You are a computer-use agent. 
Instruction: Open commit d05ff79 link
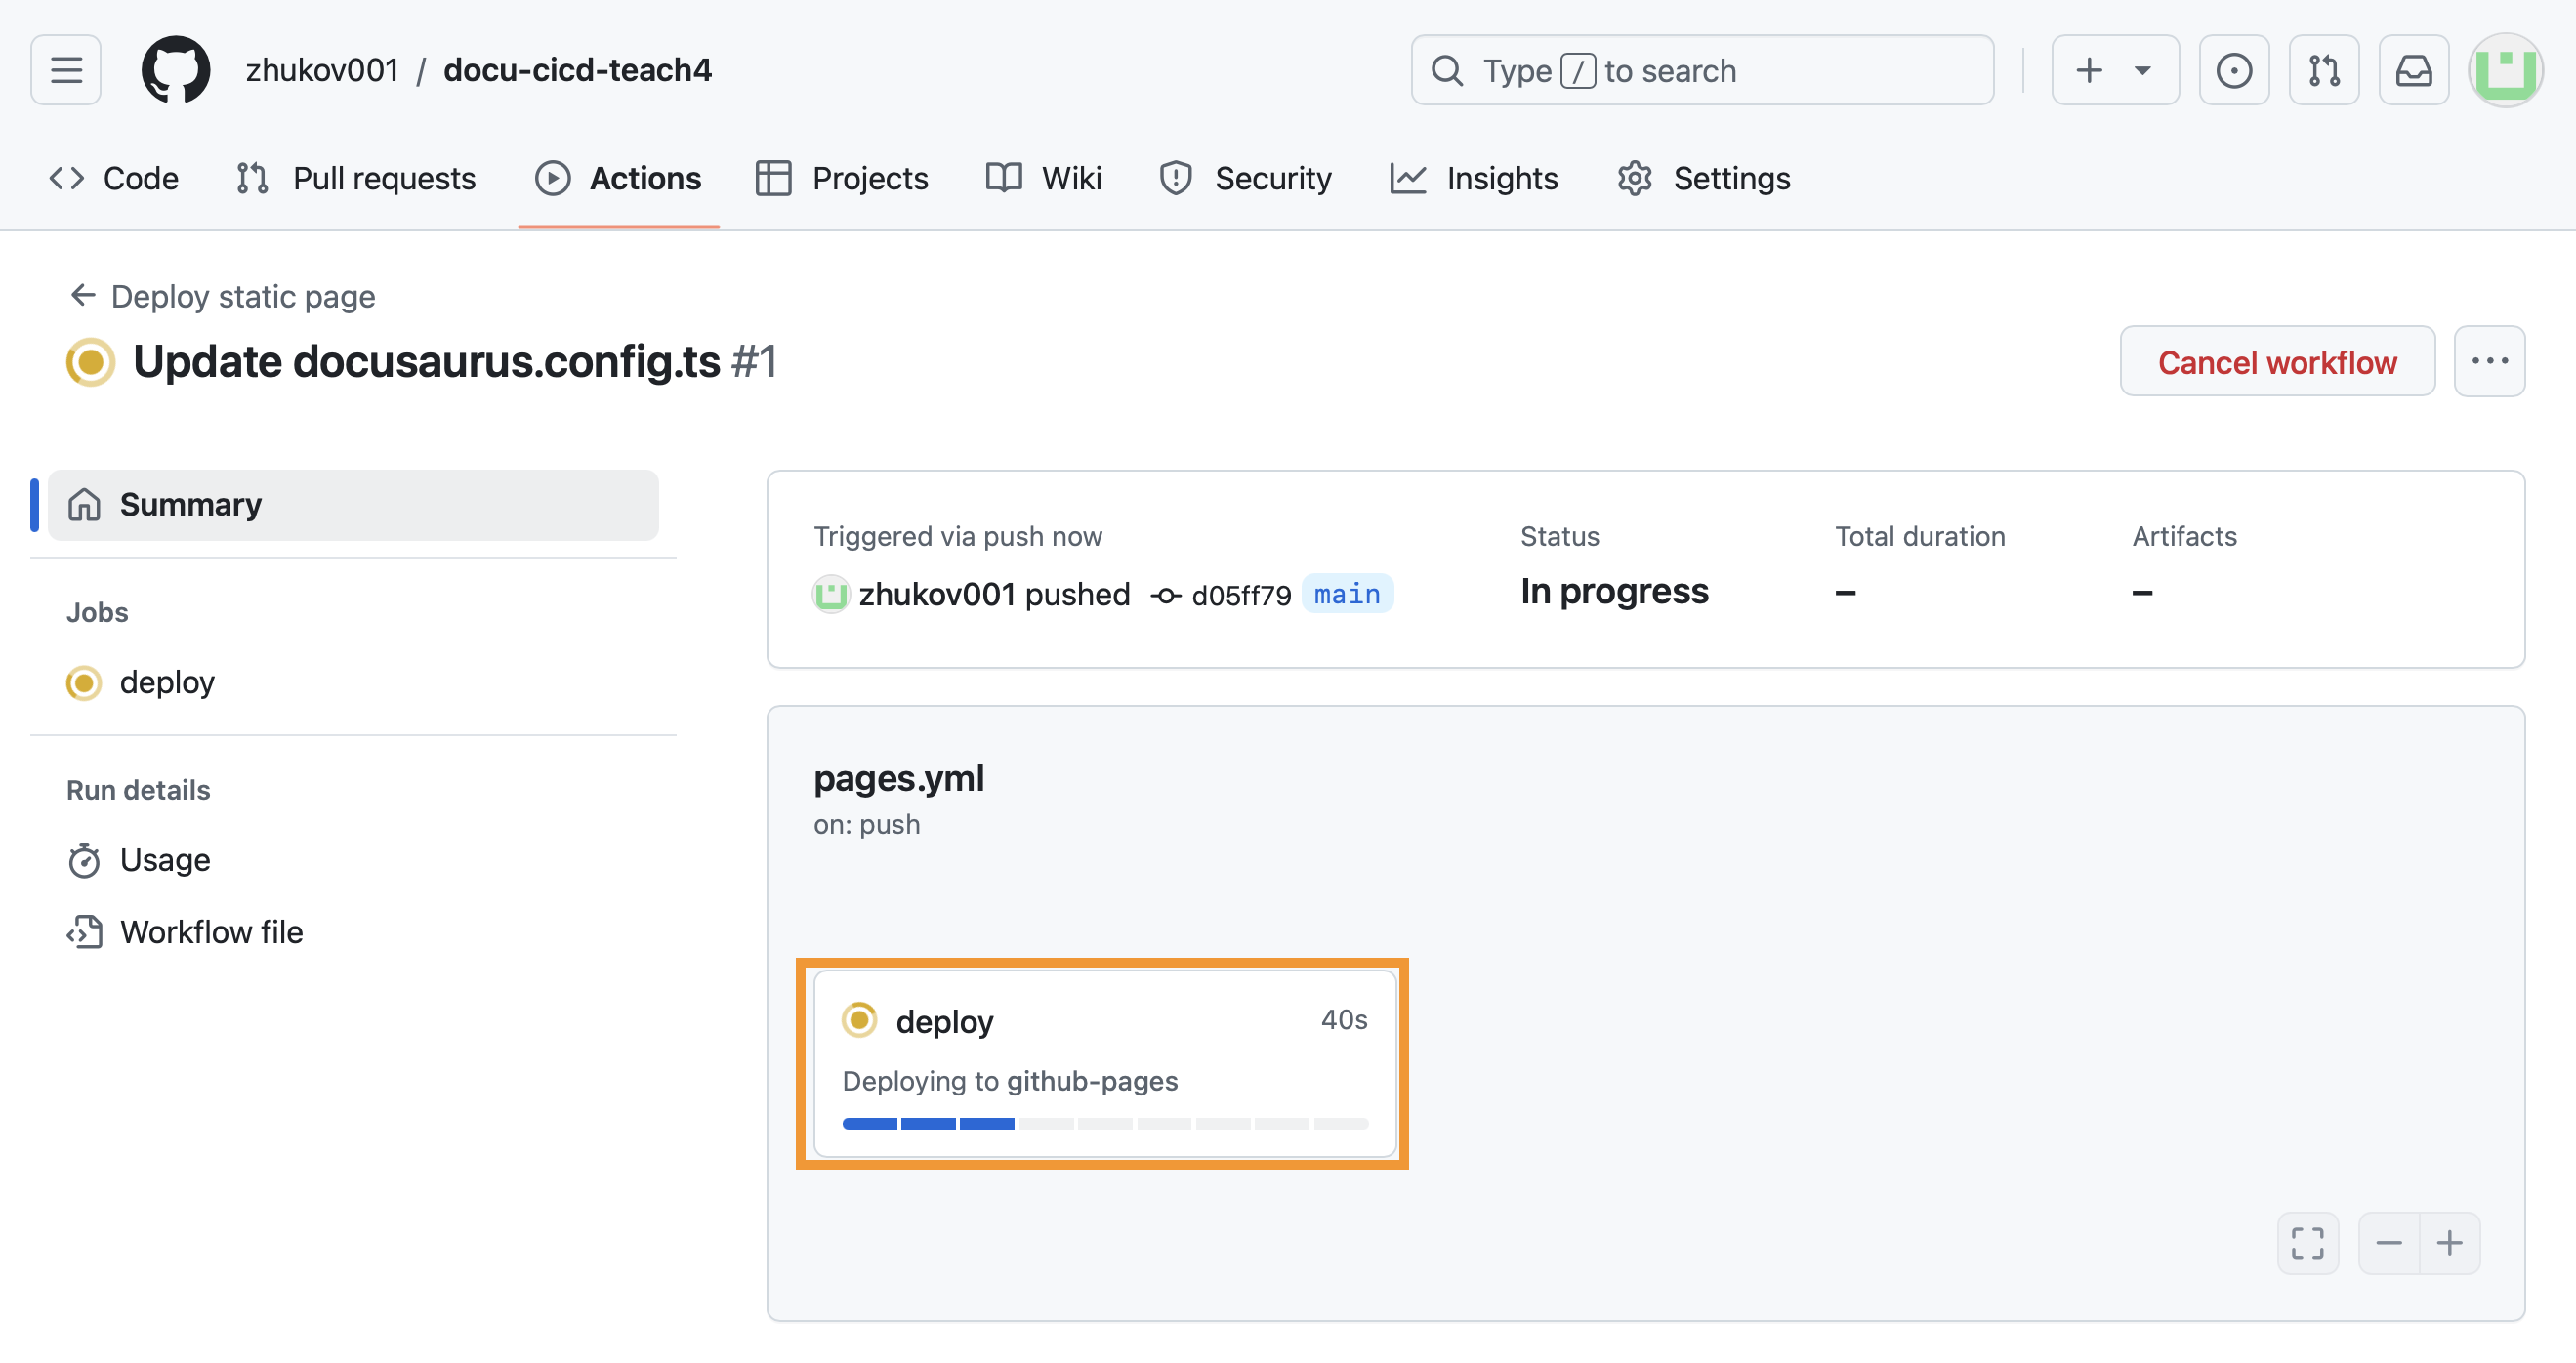tap(1240, 595)
